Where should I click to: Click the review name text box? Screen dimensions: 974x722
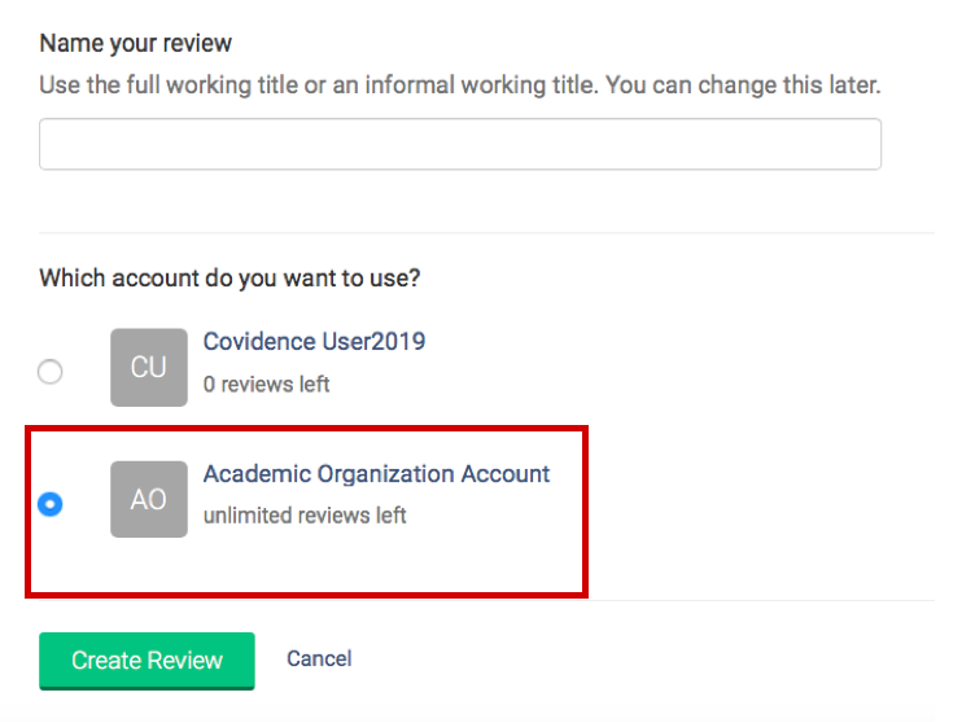click(460, 144)
